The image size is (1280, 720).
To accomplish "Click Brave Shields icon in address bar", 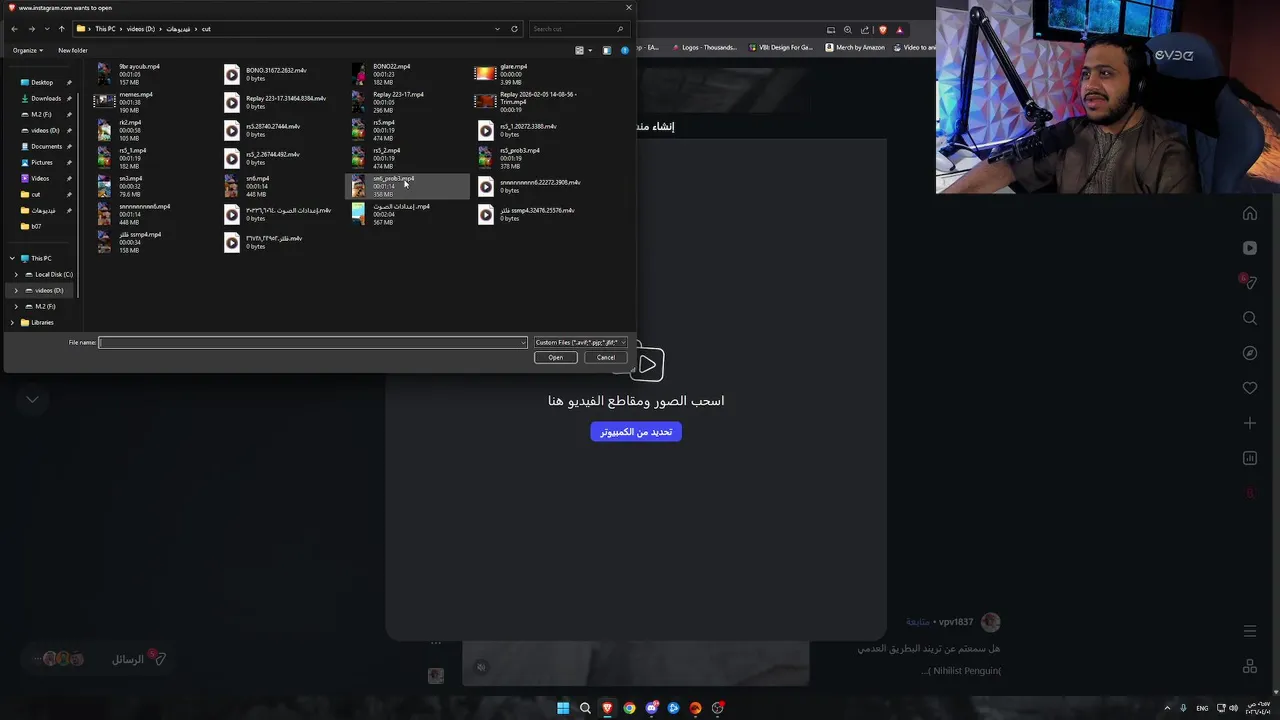I will pos(883,30).
